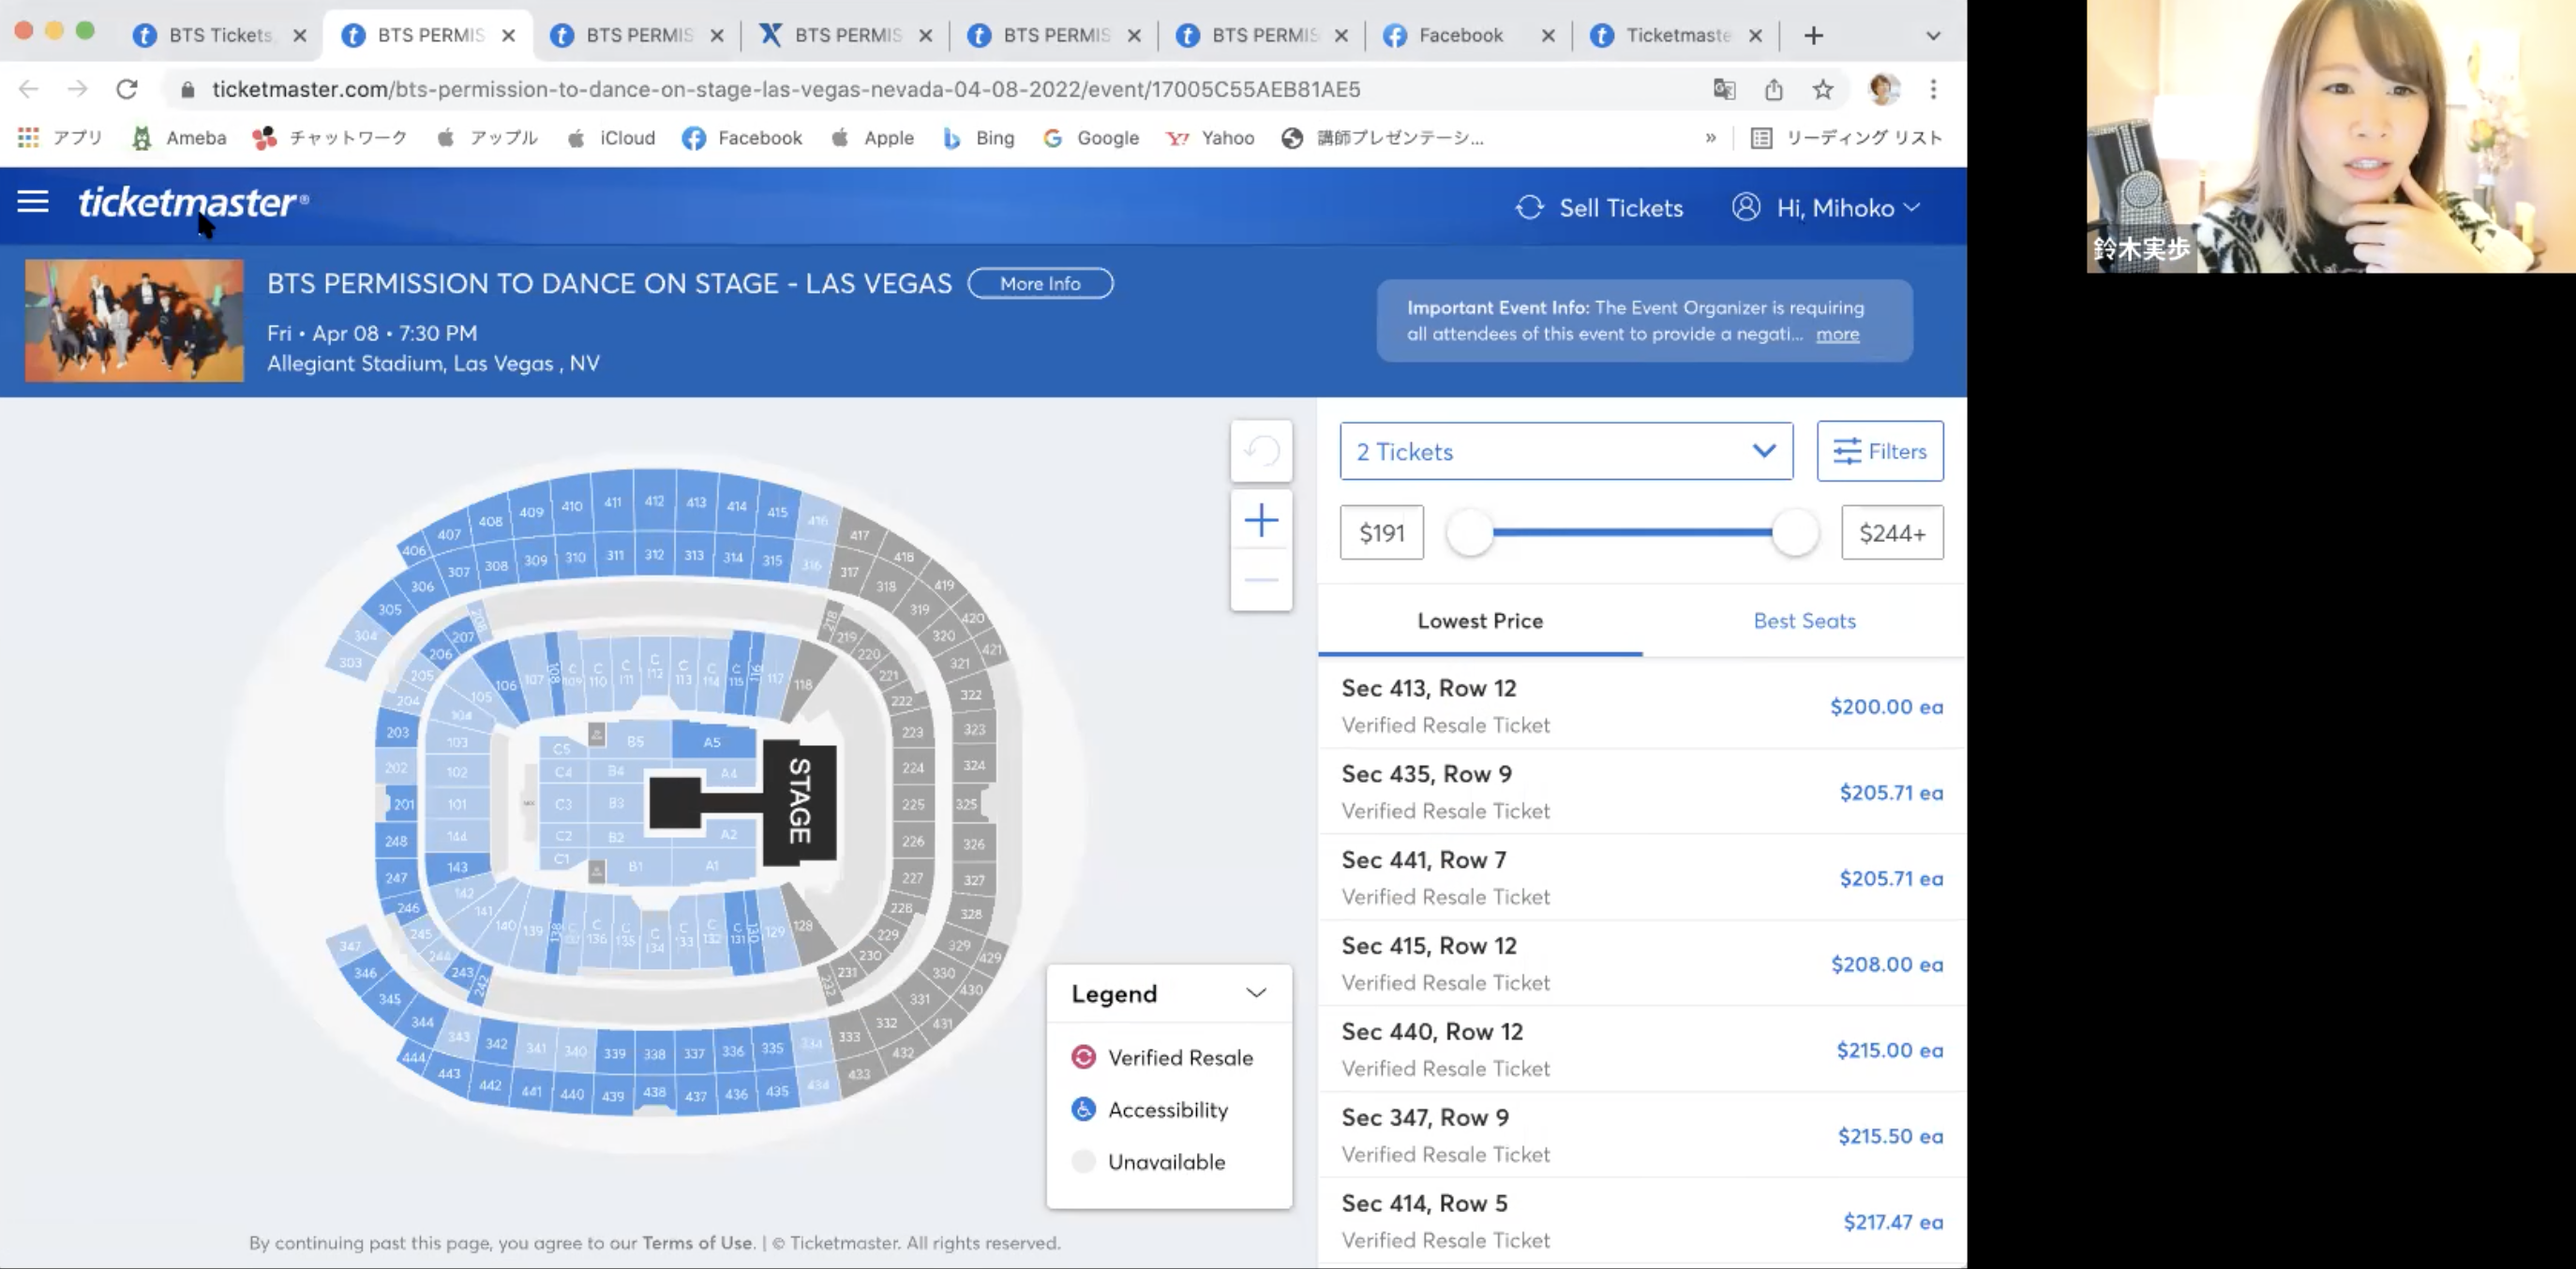Open Chrome's three-dot menu
Screen dimensions: 2576x1269
(1933, 90)
